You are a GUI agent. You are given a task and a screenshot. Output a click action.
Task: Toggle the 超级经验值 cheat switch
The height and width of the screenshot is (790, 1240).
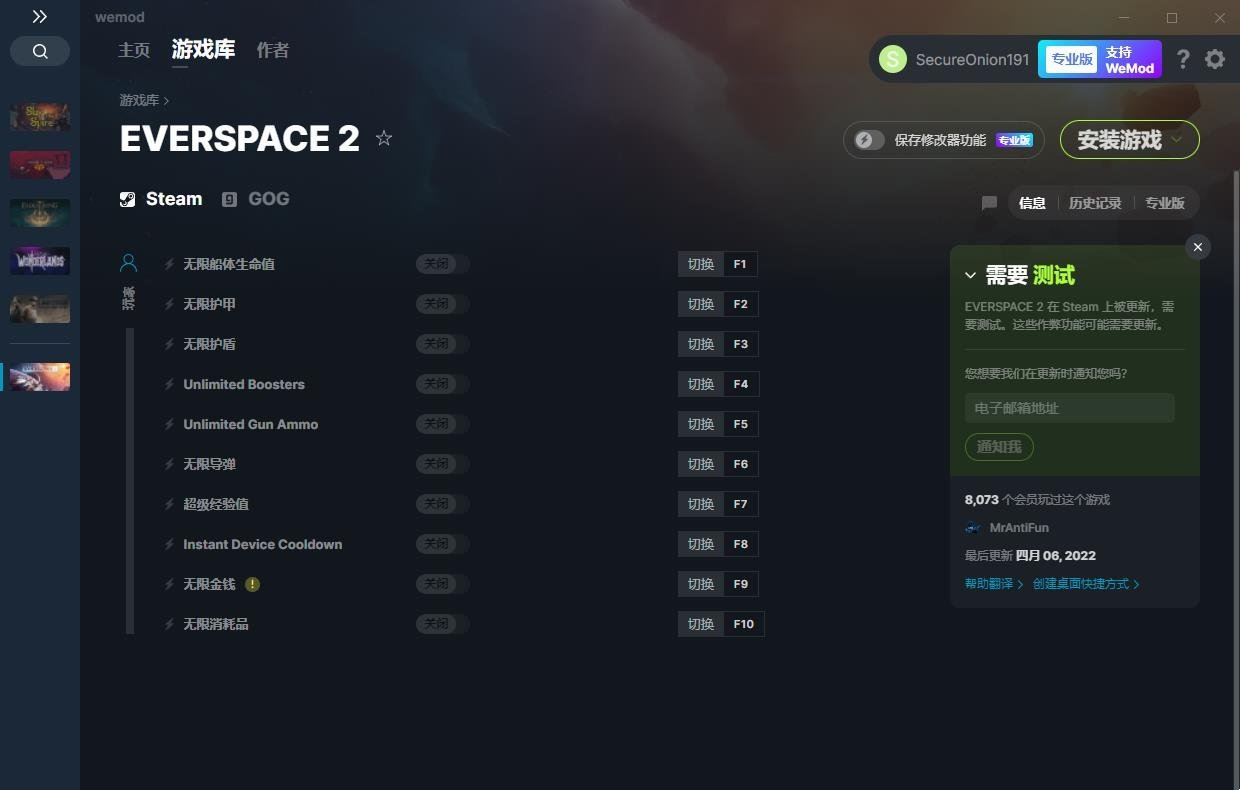coord(443,504)
